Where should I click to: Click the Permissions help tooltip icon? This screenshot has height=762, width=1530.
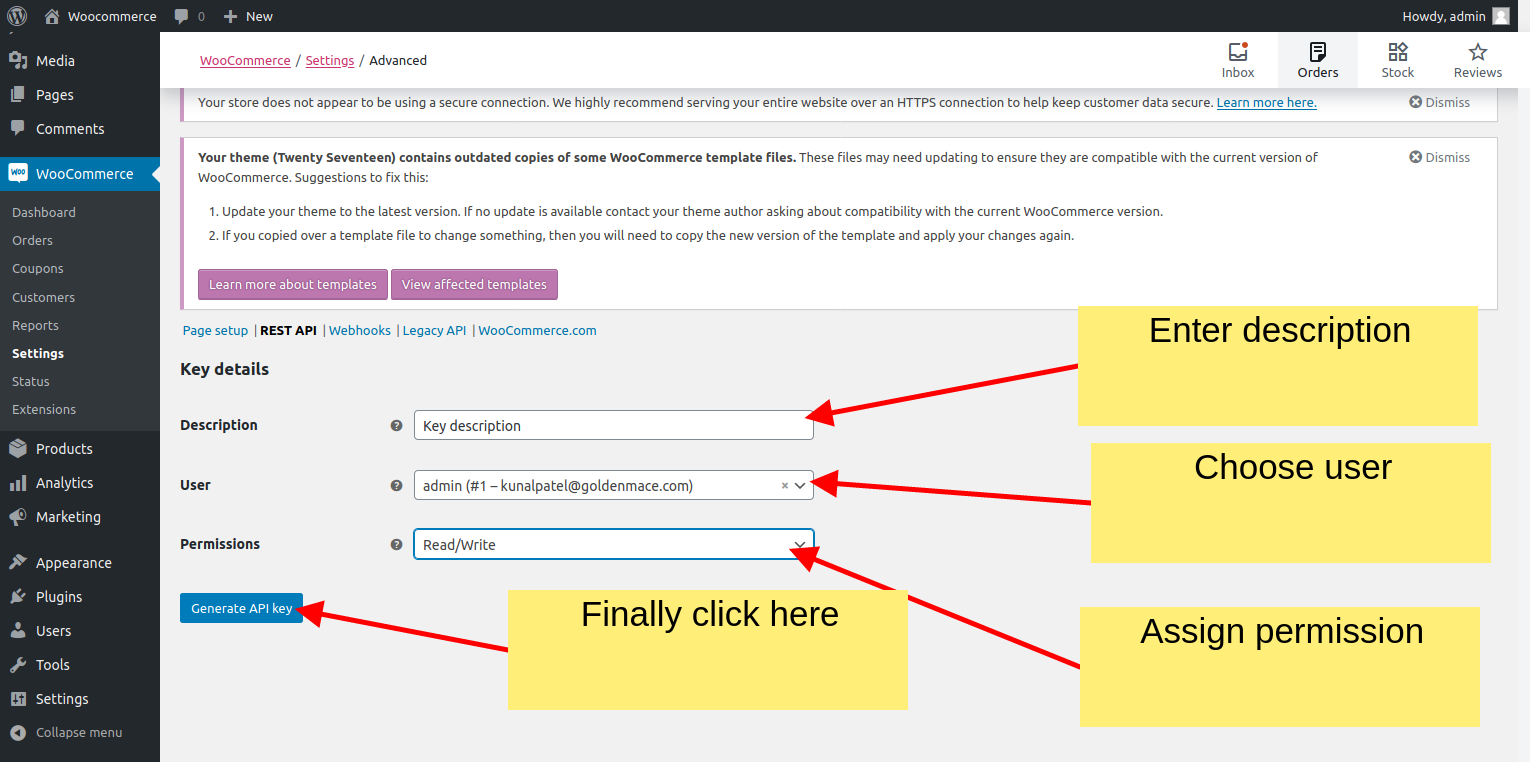396,544
